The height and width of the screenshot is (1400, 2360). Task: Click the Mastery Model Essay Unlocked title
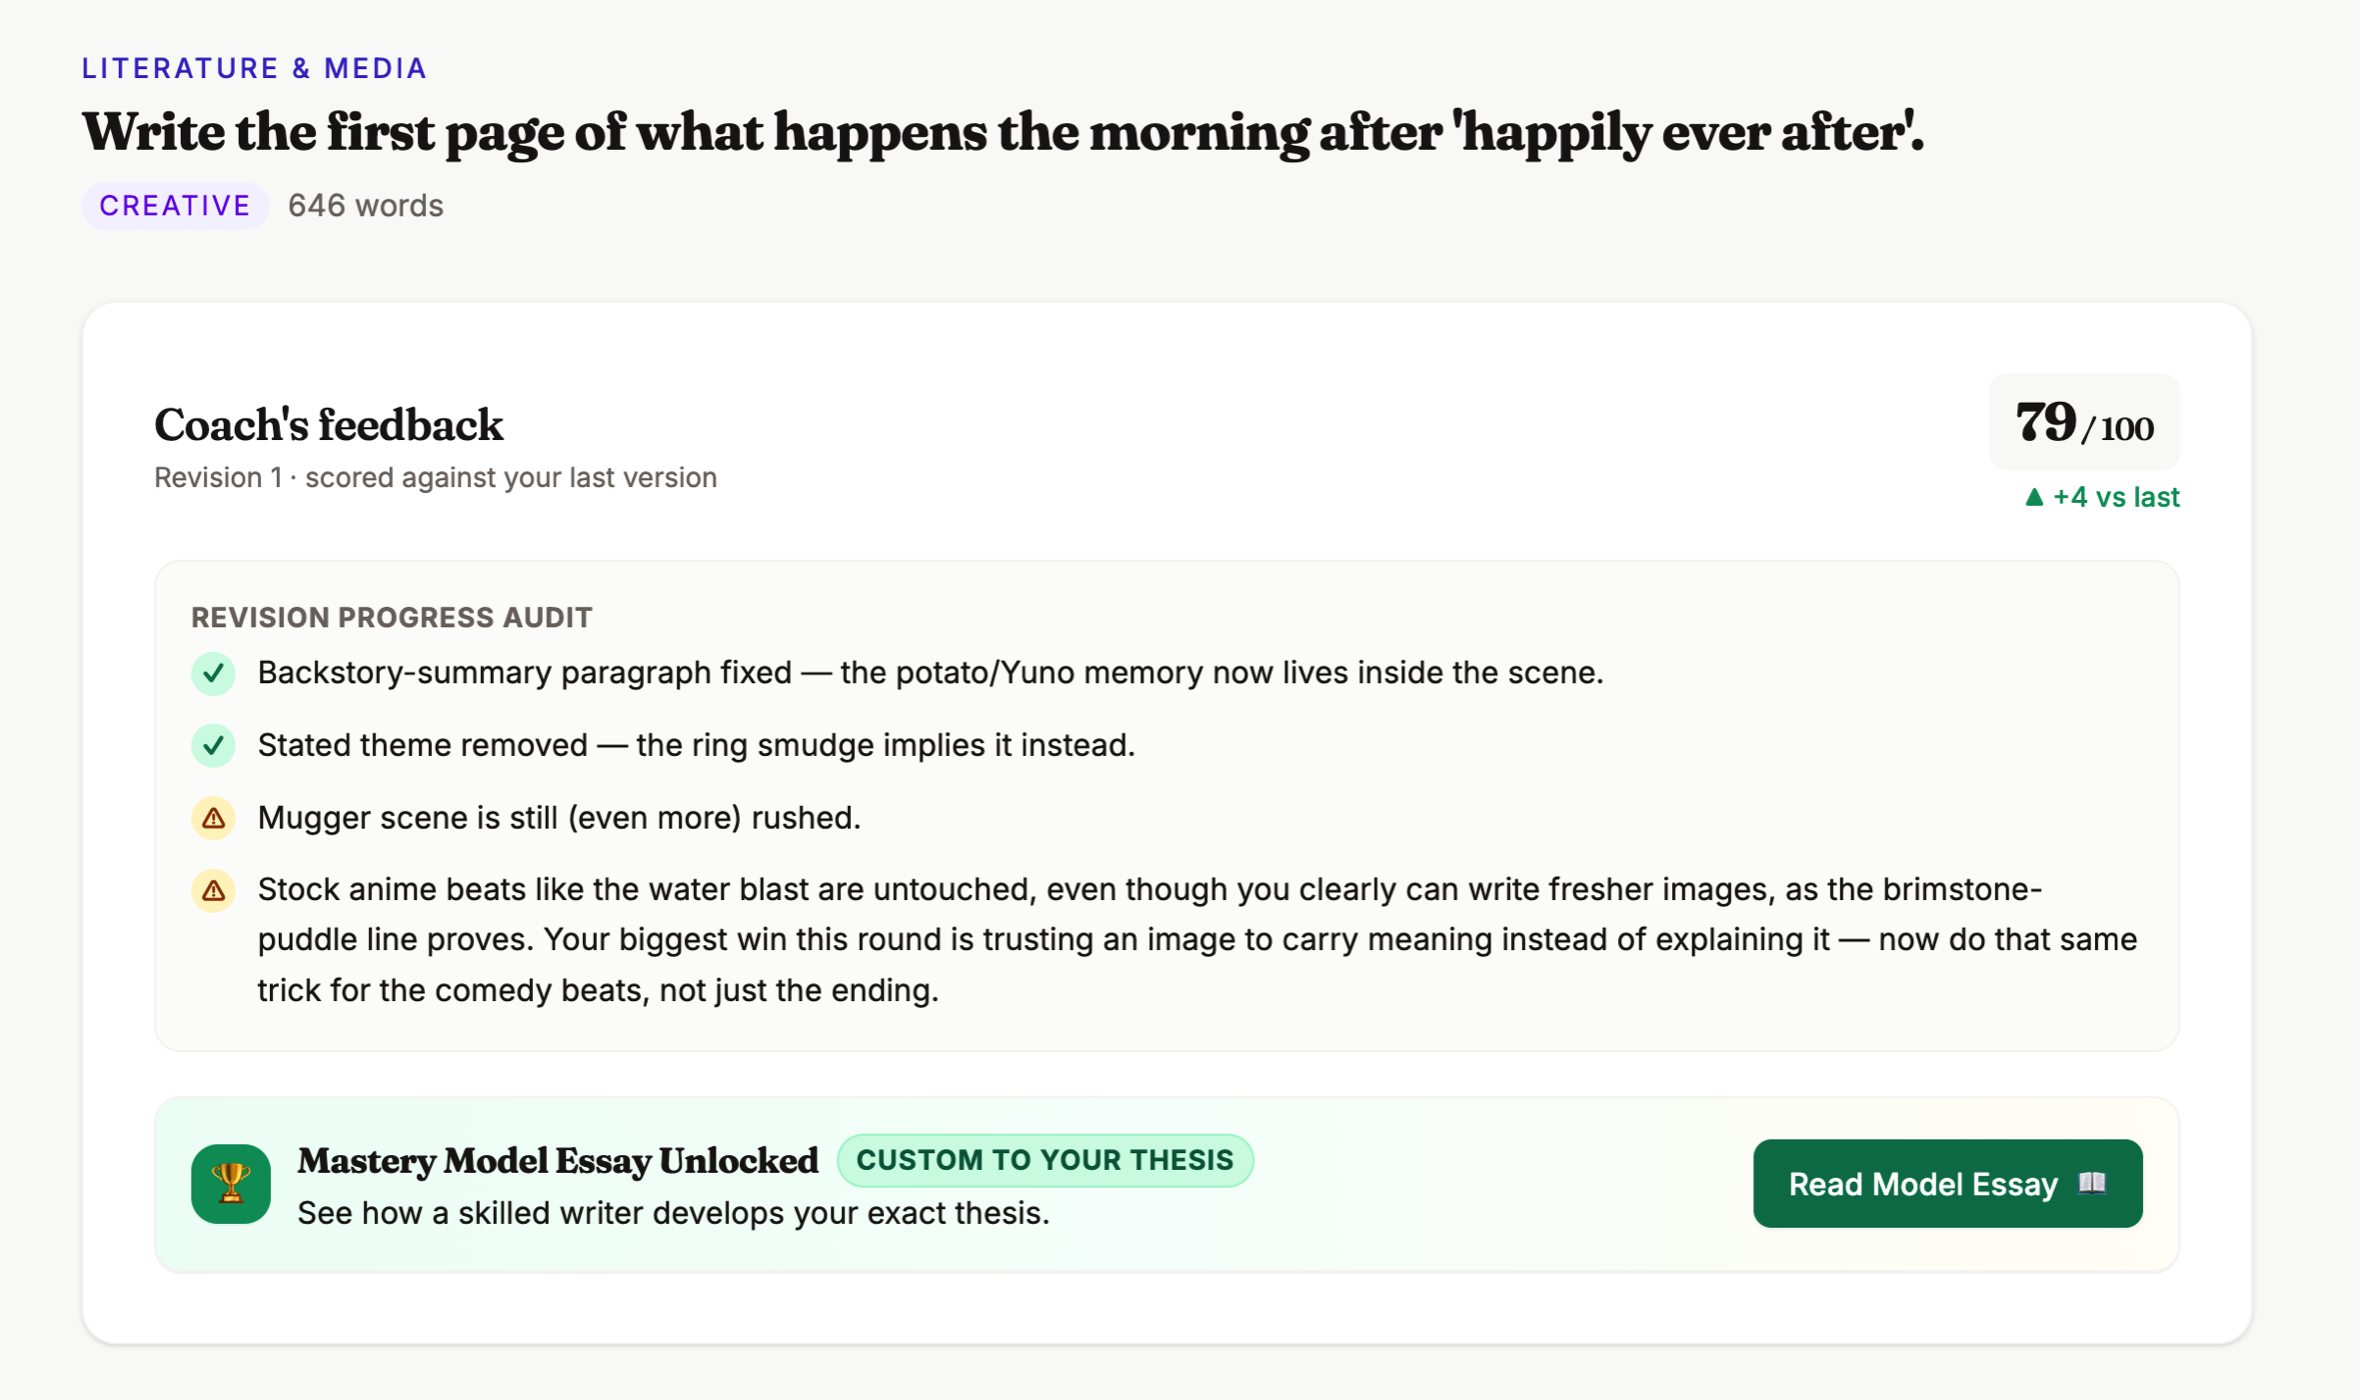coord(558,1160)
